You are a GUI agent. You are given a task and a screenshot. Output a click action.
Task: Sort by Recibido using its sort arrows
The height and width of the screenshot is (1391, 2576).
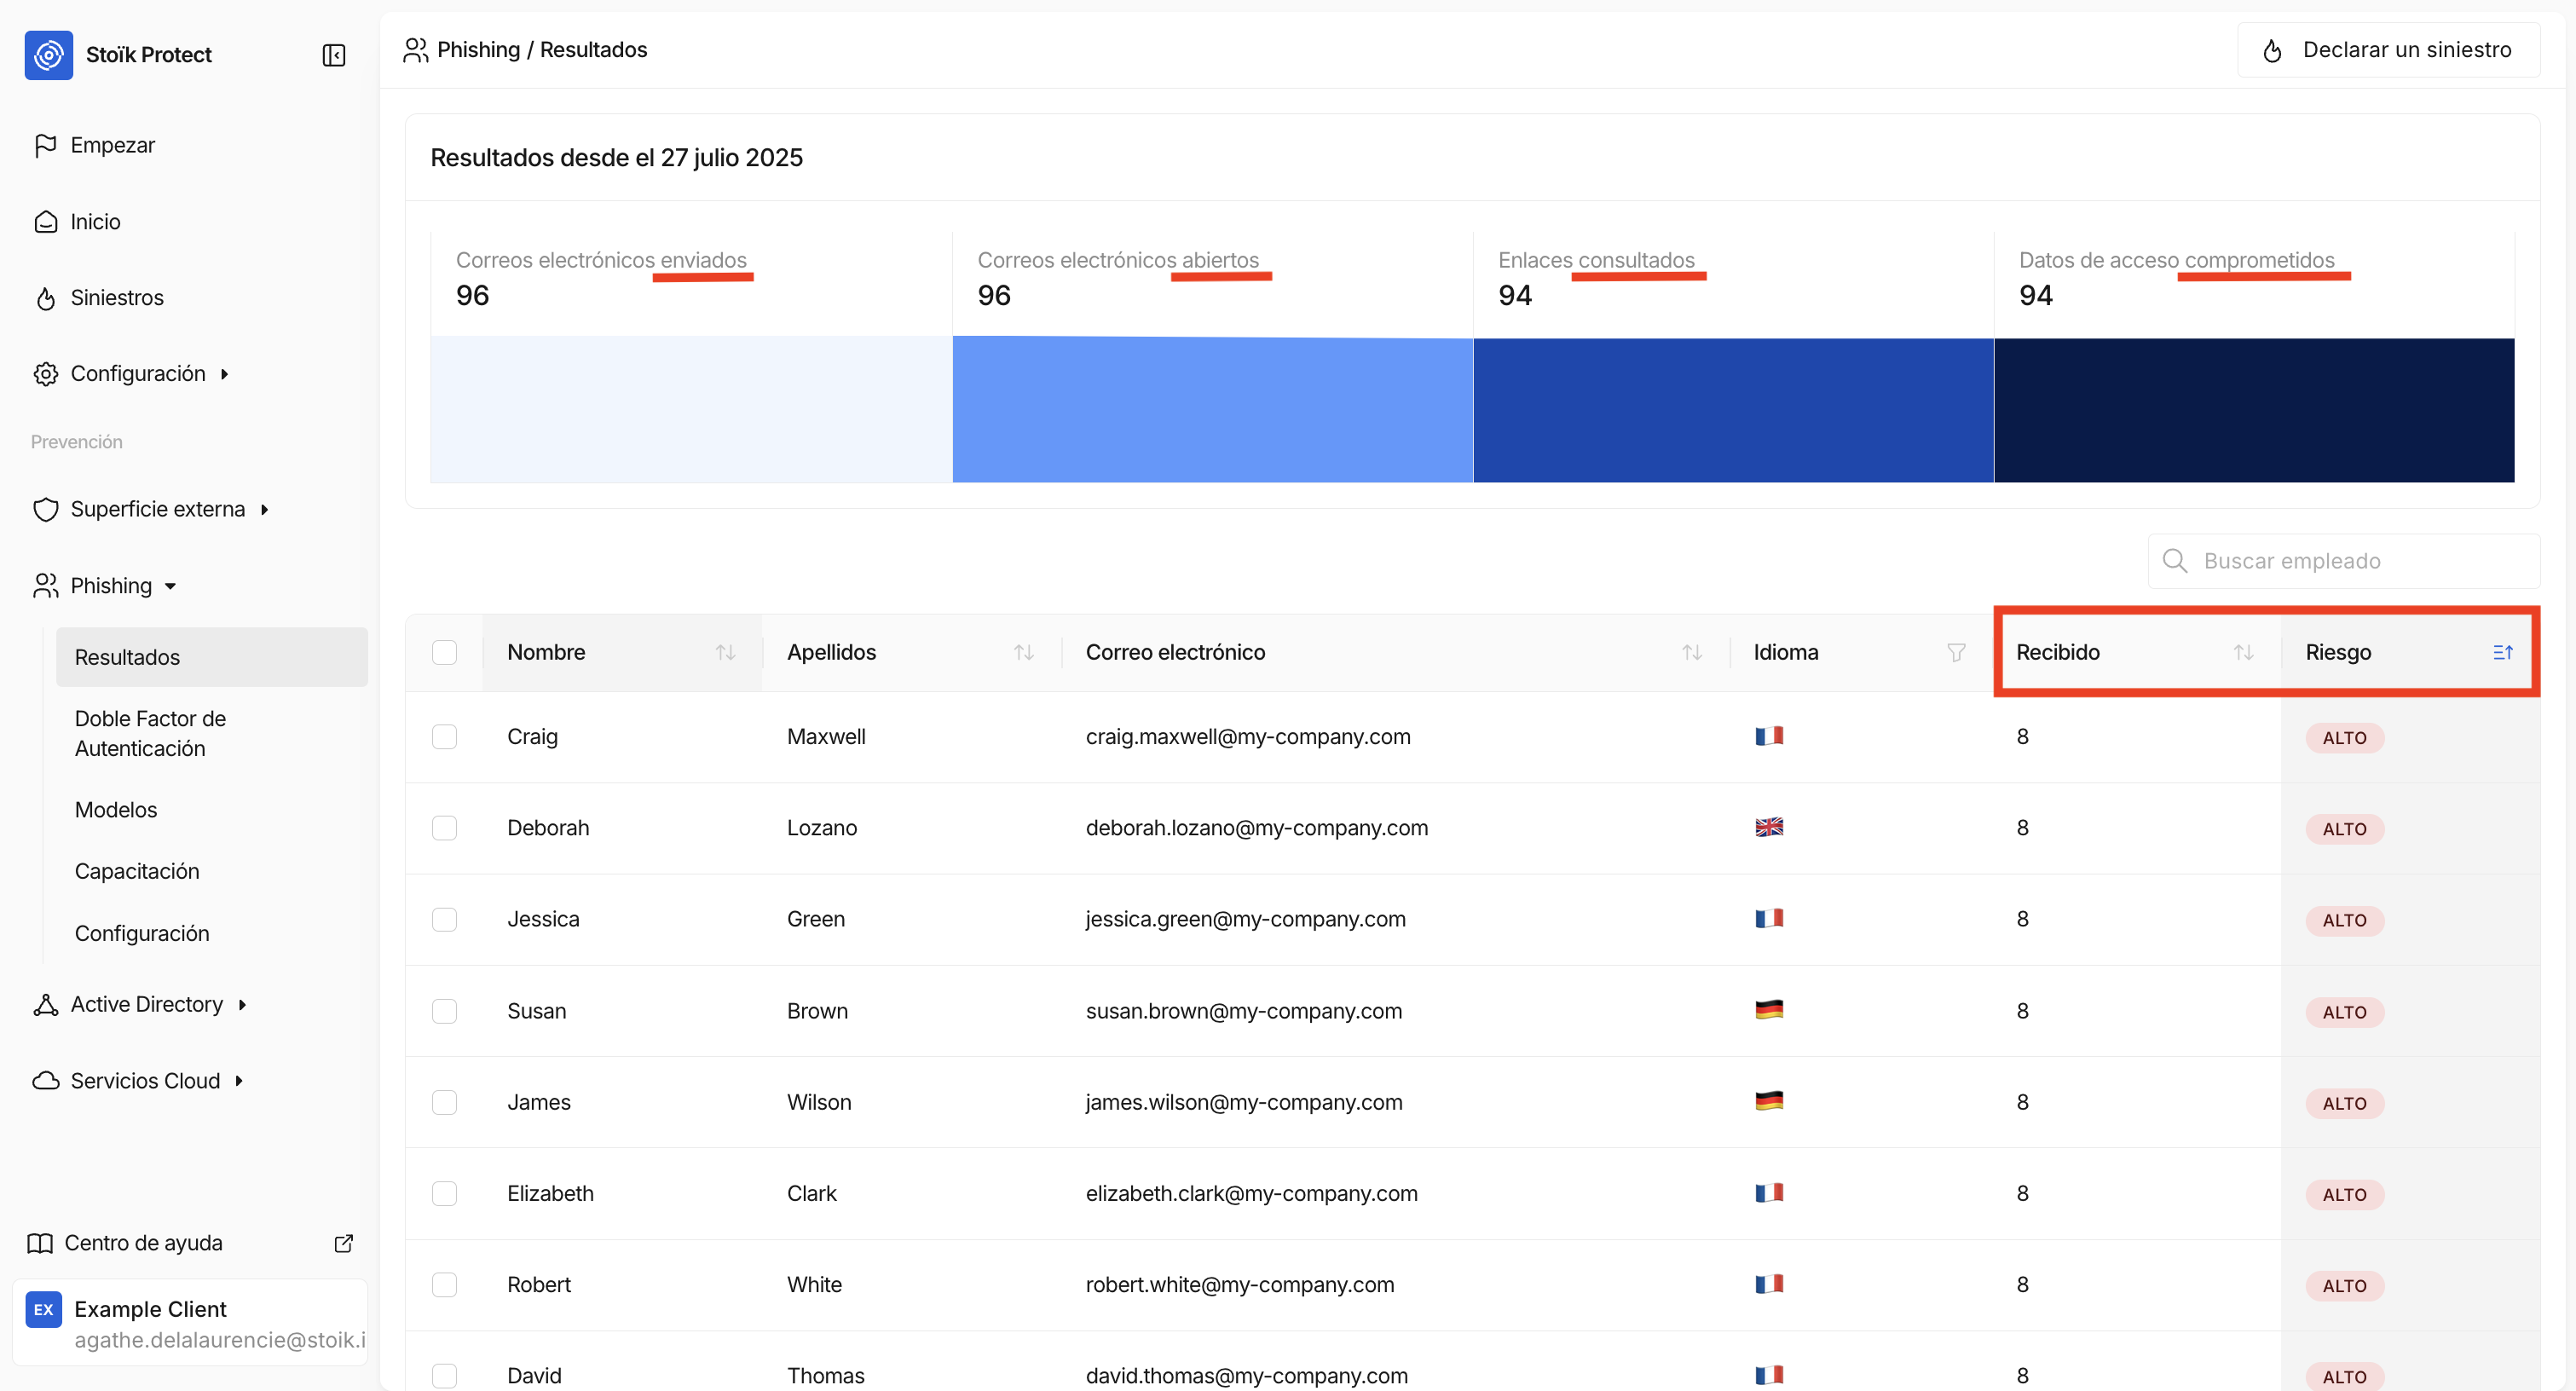[x=2243, y=652]
